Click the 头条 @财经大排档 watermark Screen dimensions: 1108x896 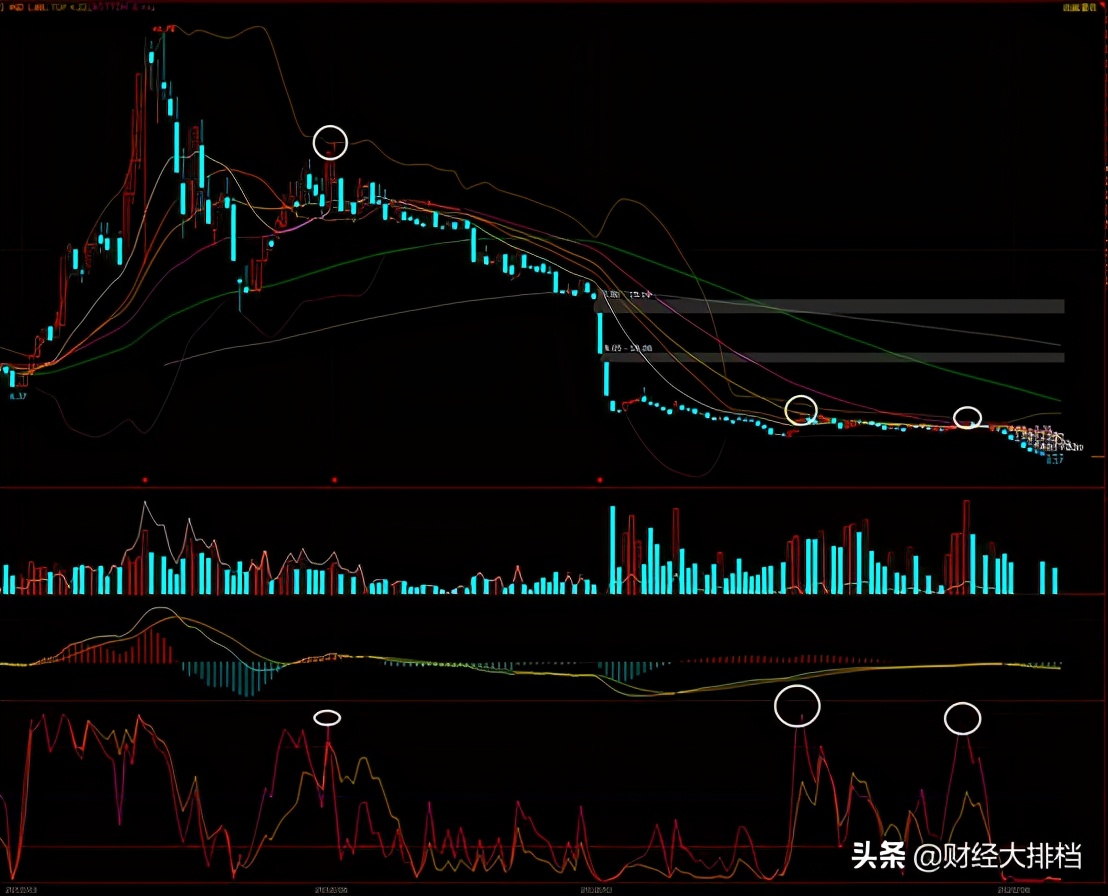click(966, 856)
